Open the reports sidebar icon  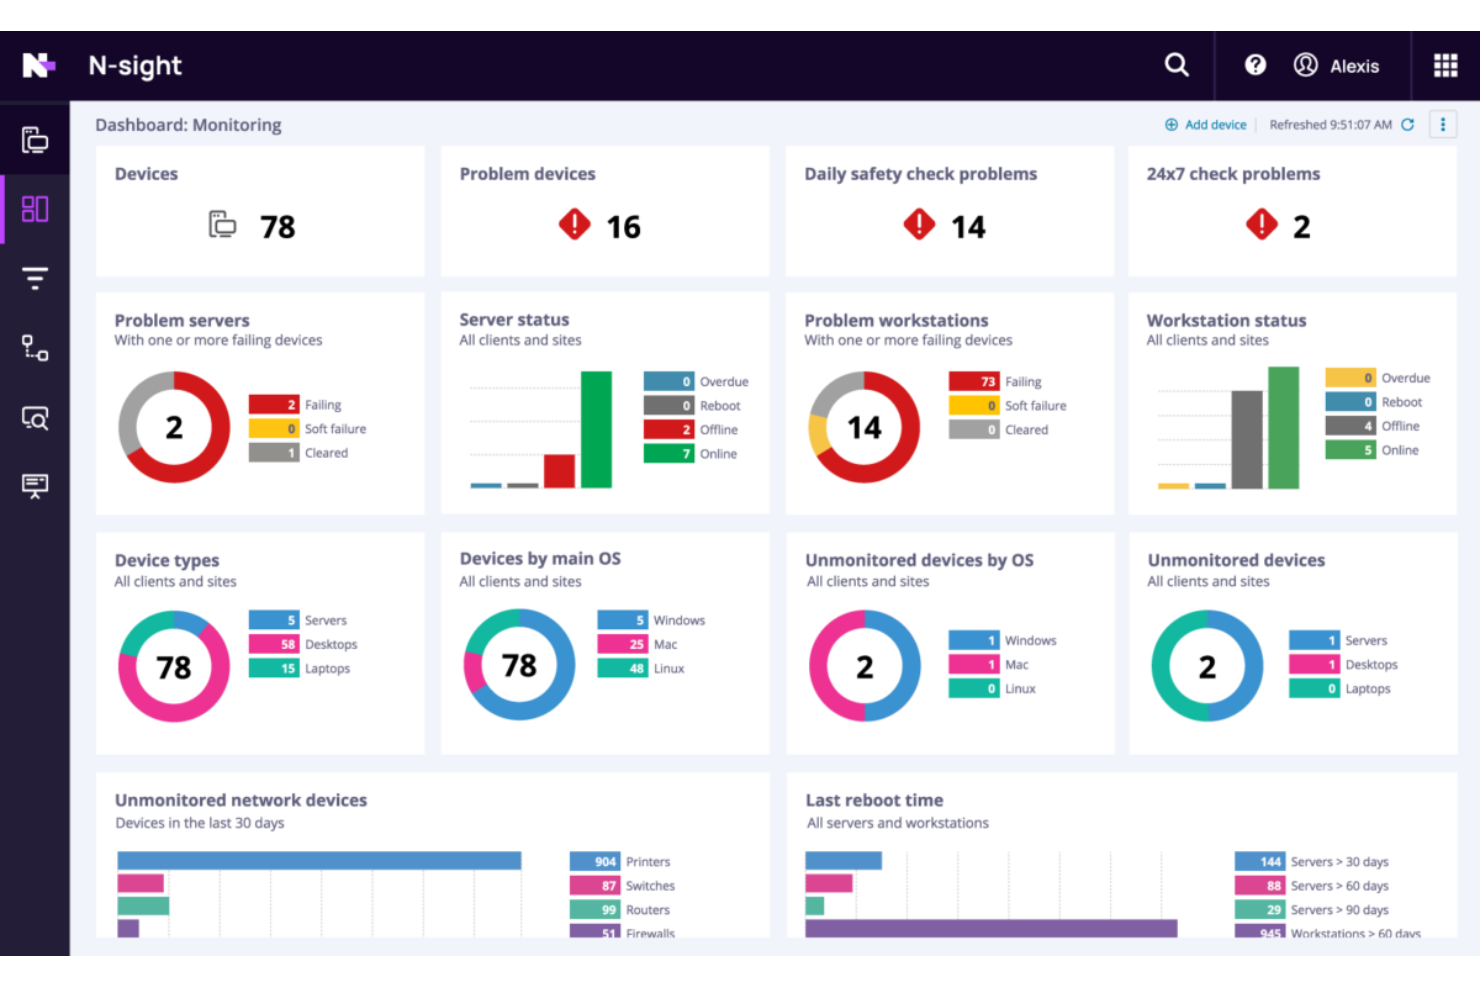(x=34, y=486)
